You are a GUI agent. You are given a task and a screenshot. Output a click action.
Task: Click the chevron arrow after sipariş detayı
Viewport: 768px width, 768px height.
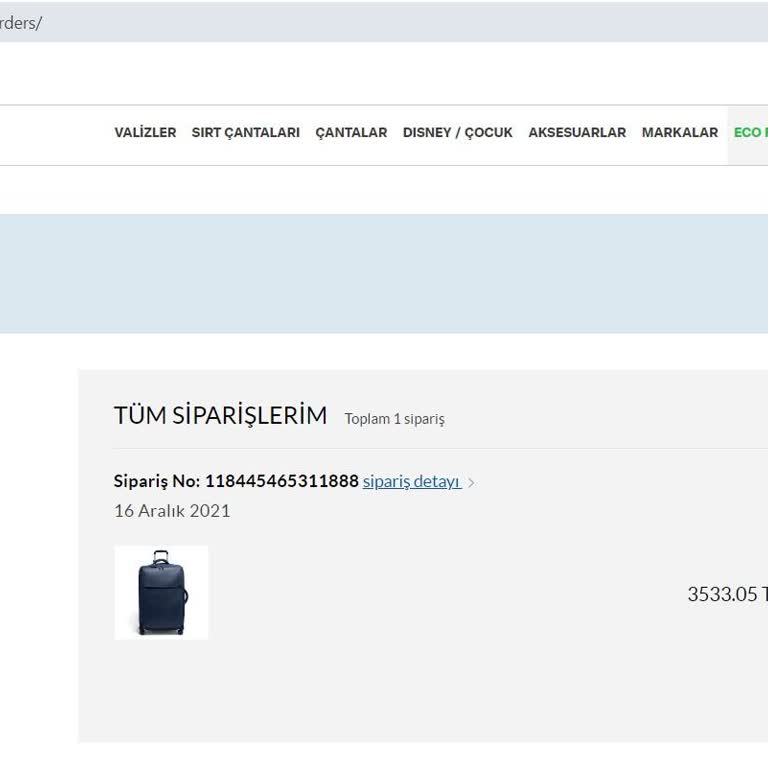471,483
